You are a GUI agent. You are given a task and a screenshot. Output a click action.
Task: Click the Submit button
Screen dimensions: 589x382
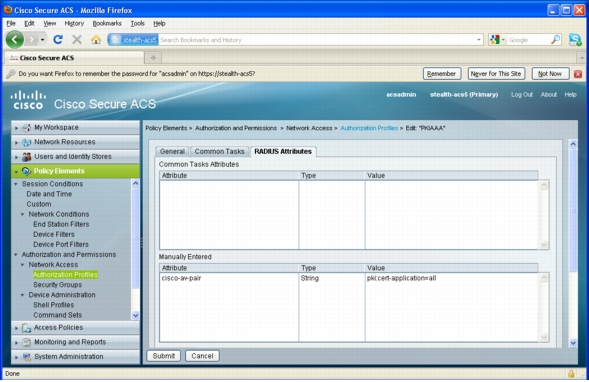(x=163, y=356)
